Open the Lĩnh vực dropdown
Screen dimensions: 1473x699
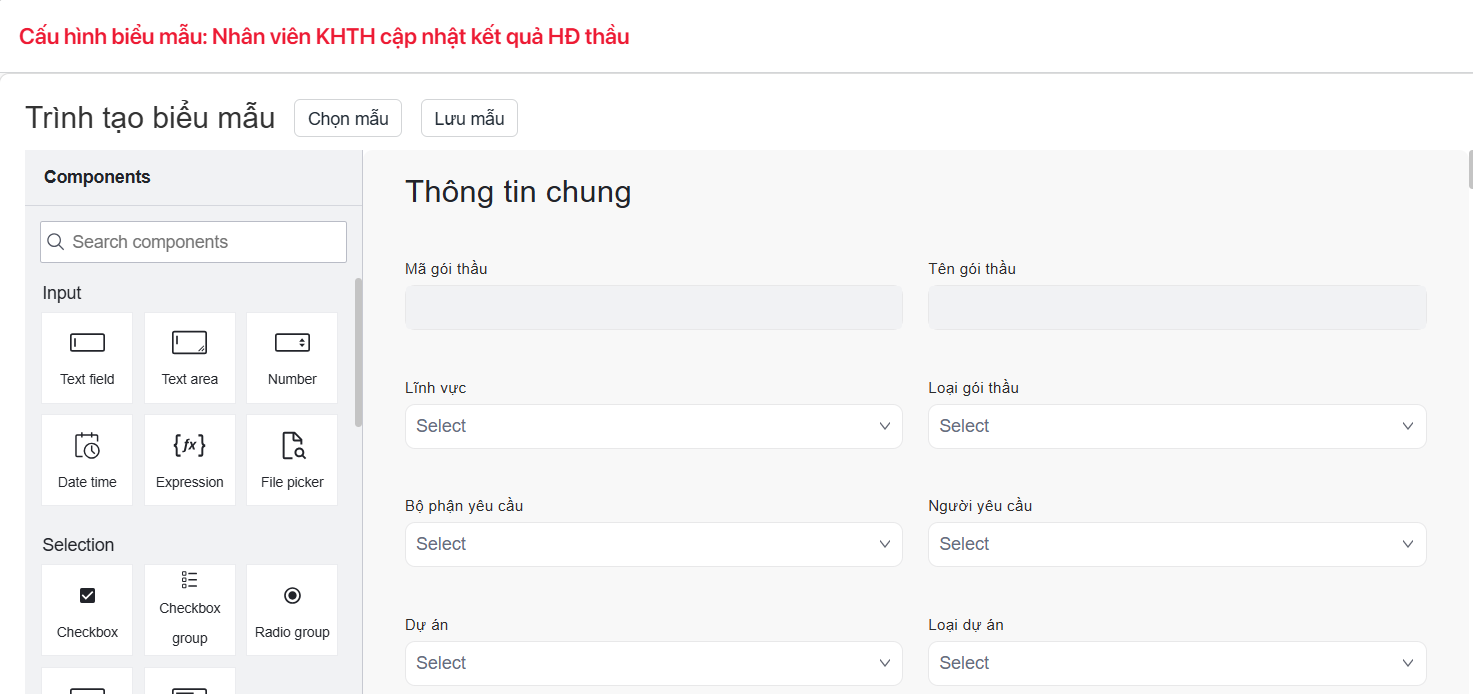click(x=653, y=426)
